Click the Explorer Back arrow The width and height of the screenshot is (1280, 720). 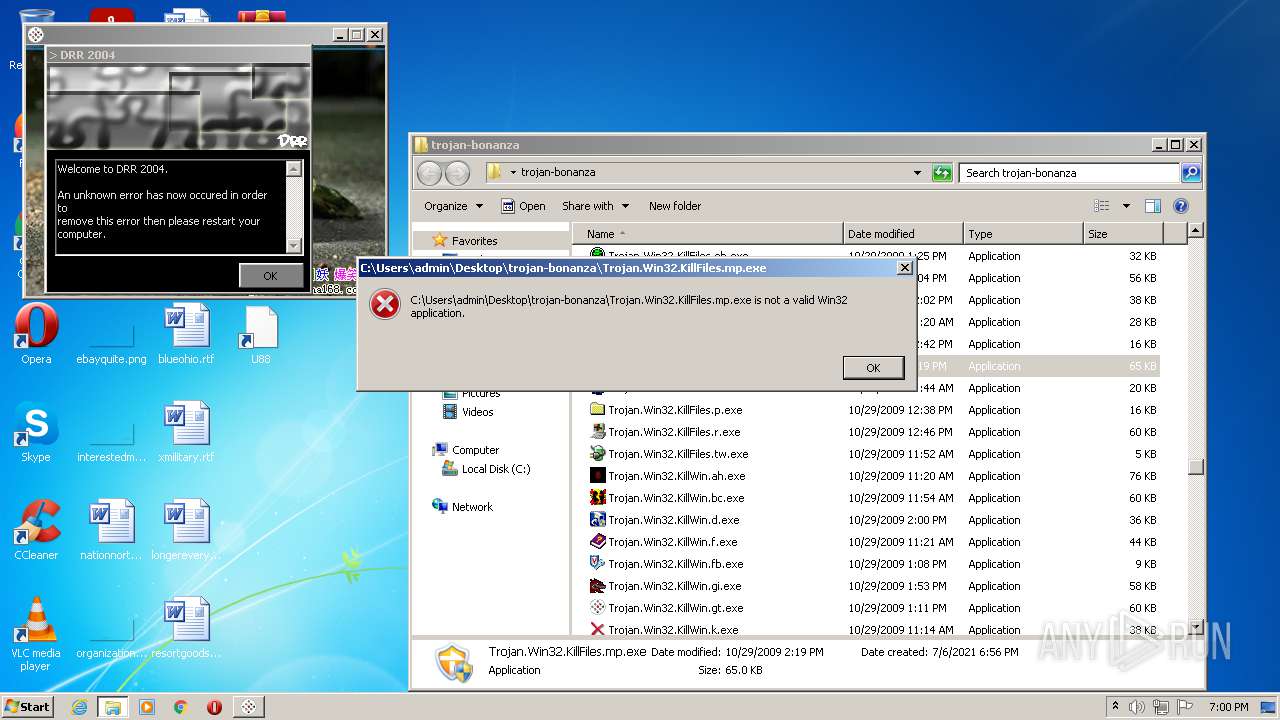coord(429,173)
